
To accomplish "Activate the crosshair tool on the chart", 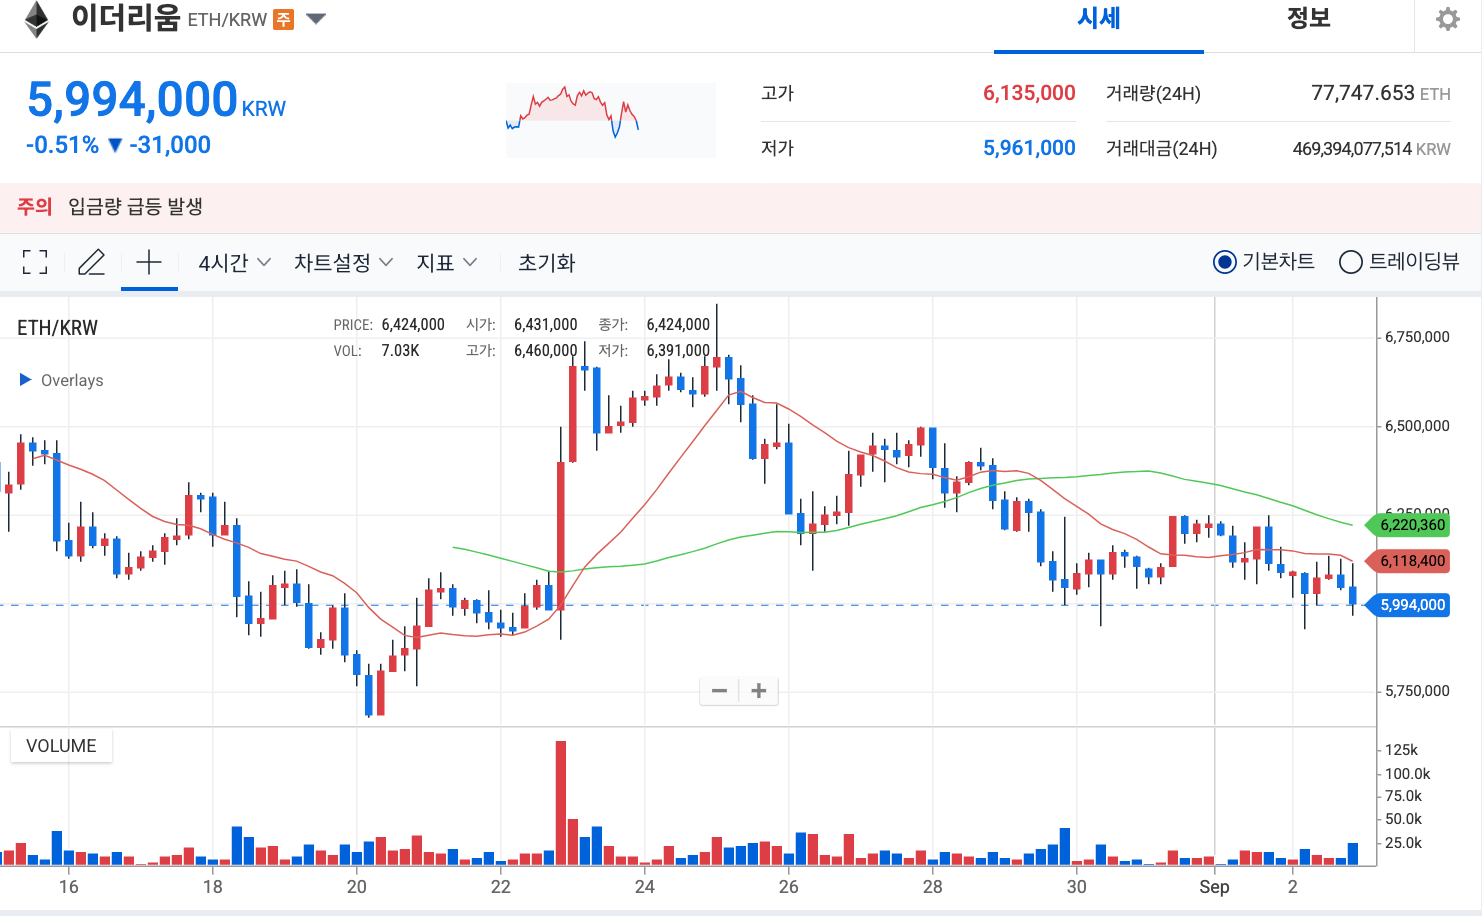I will pyautogui.click(x=149, y=262).
